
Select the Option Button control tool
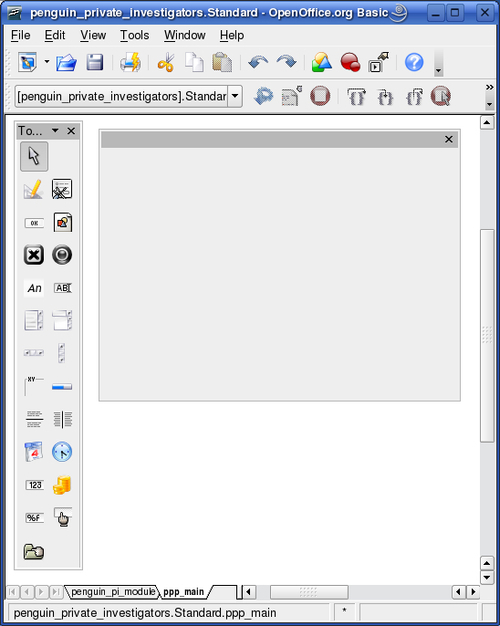coord(62,255)
